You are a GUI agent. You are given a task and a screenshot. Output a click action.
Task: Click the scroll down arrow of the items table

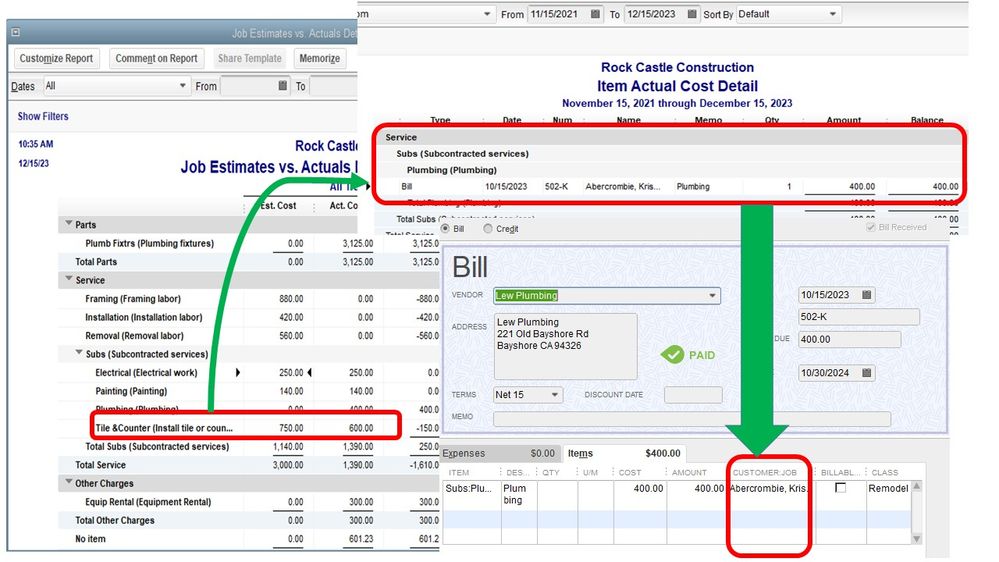click(917, 539)
